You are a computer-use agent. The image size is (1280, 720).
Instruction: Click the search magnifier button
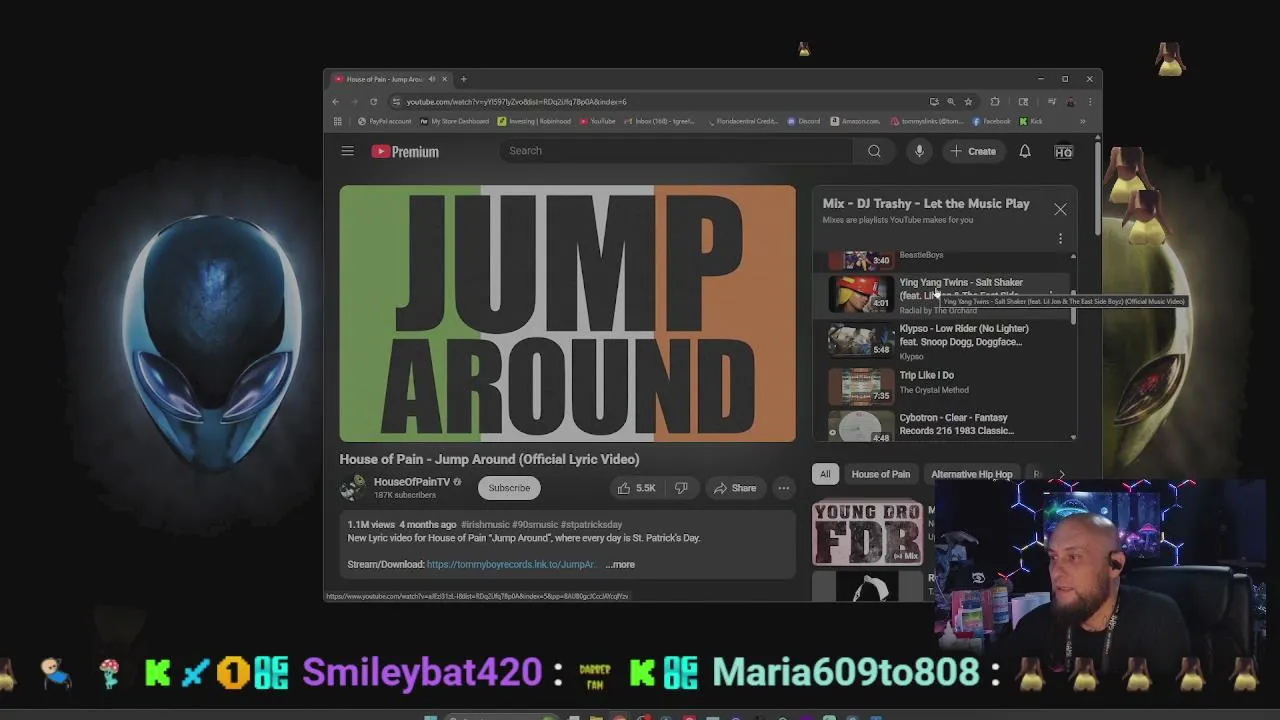click(x=874, y=151)
